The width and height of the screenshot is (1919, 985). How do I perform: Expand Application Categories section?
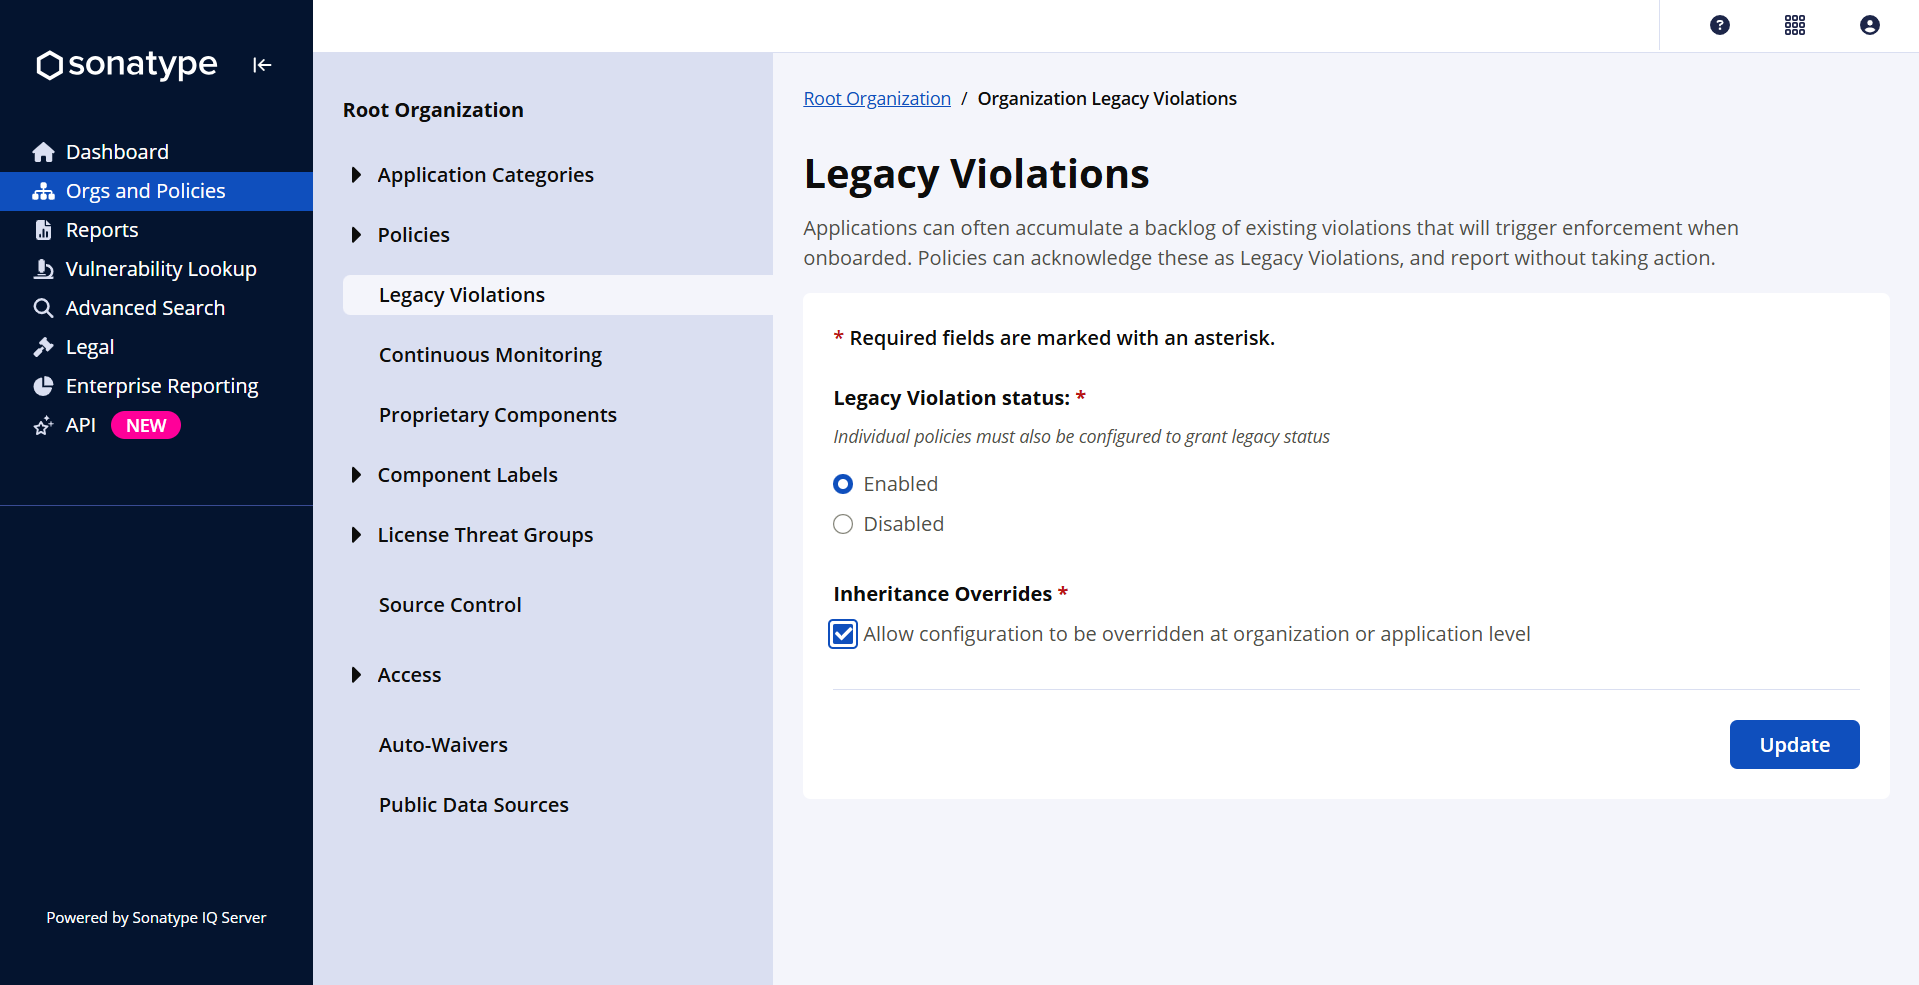(356, 175)
